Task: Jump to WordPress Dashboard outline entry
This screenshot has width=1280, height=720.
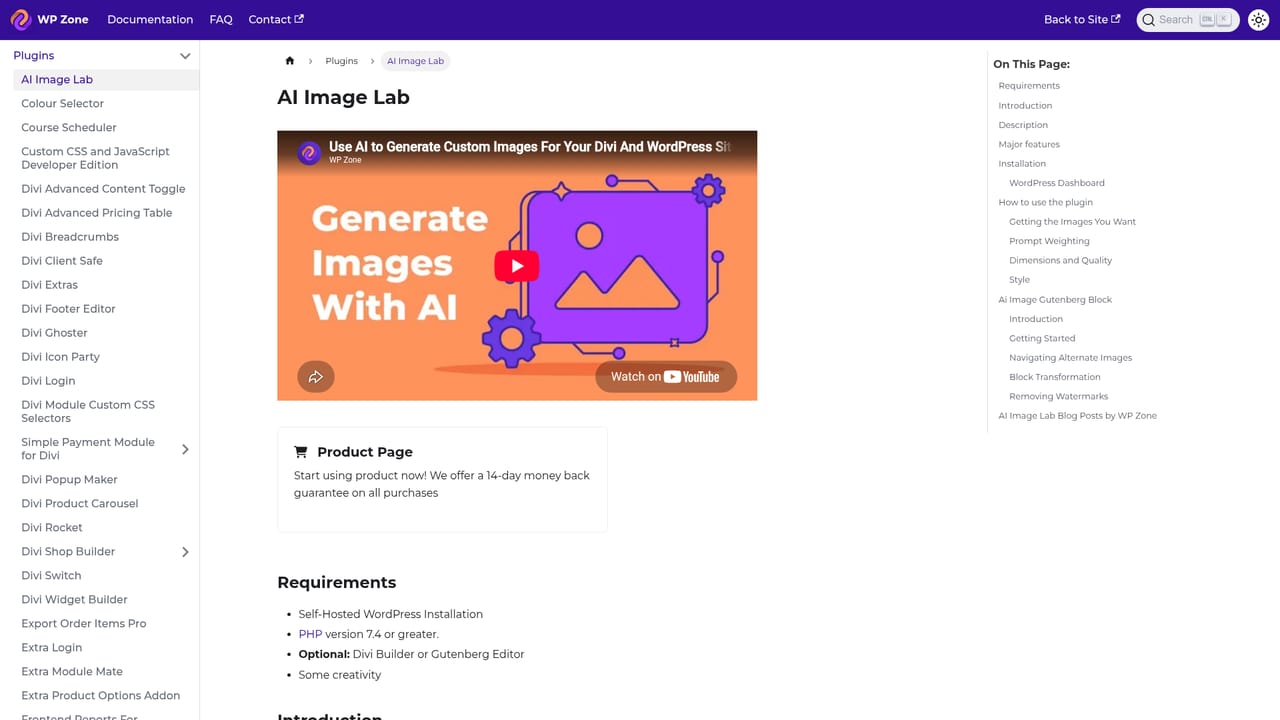Action: pos(1057,183)
